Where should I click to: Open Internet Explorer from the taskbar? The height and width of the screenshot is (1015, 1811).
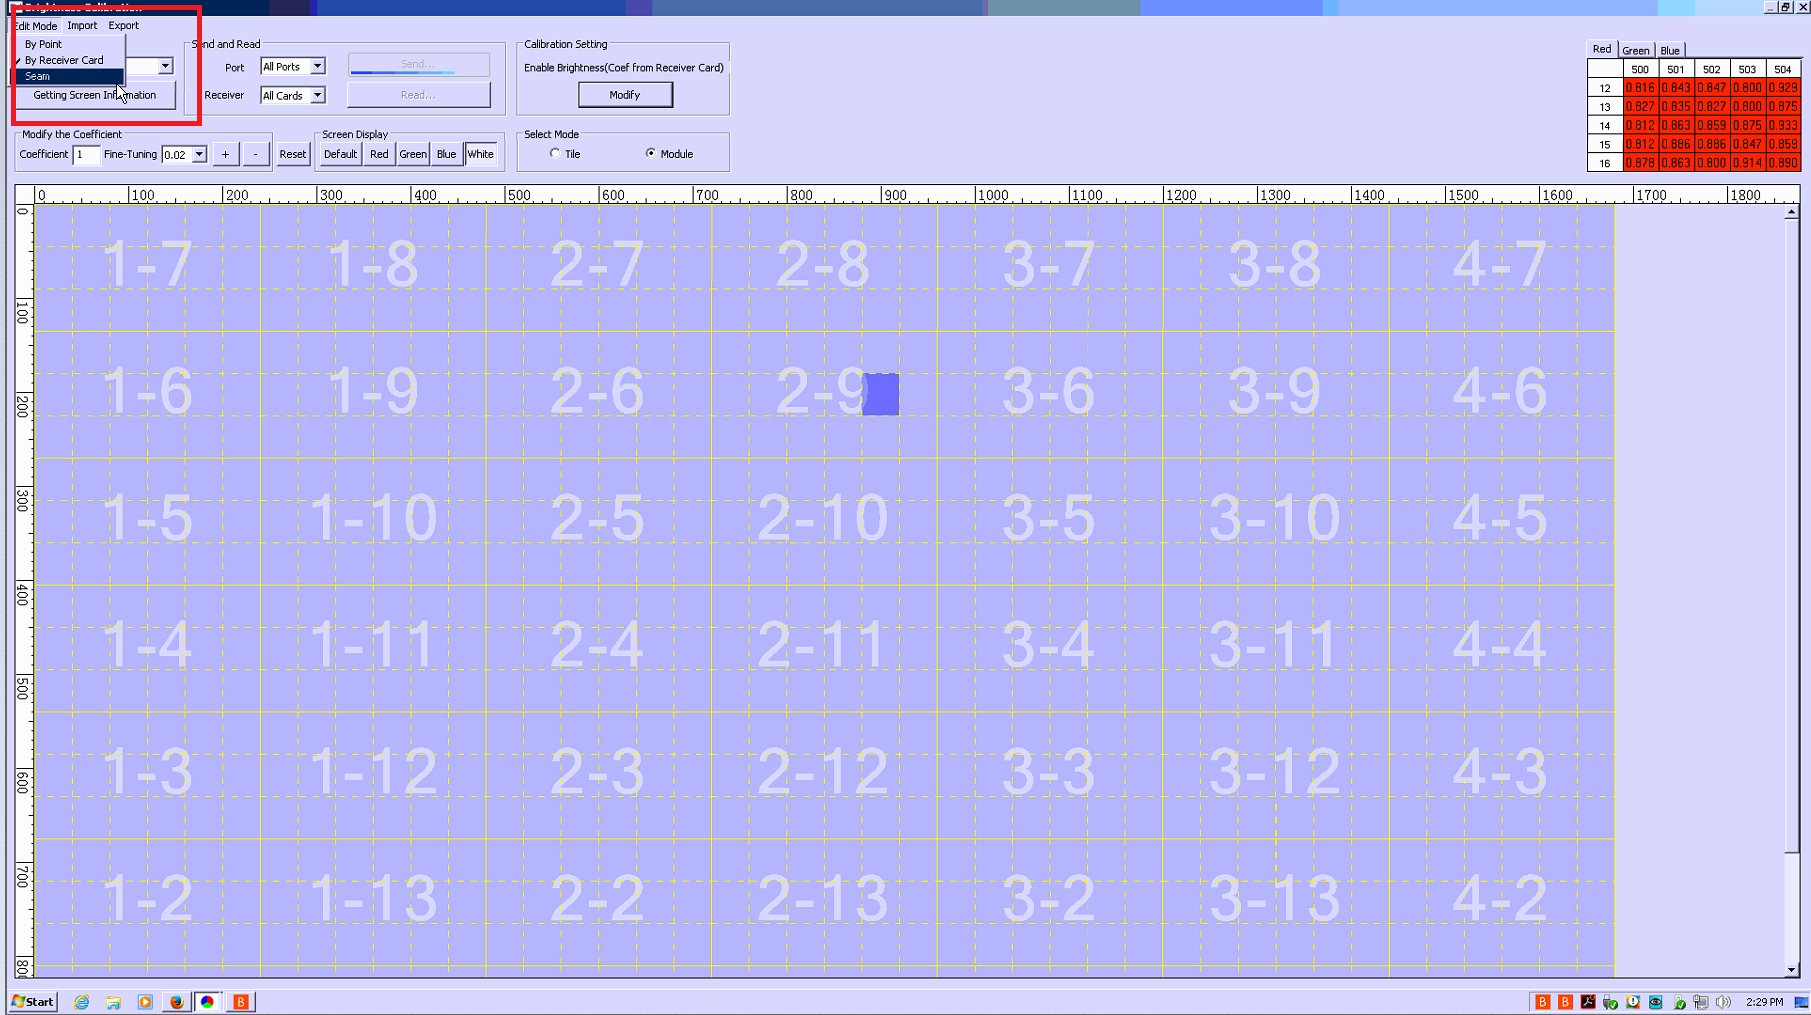(x=82, y=1001)
